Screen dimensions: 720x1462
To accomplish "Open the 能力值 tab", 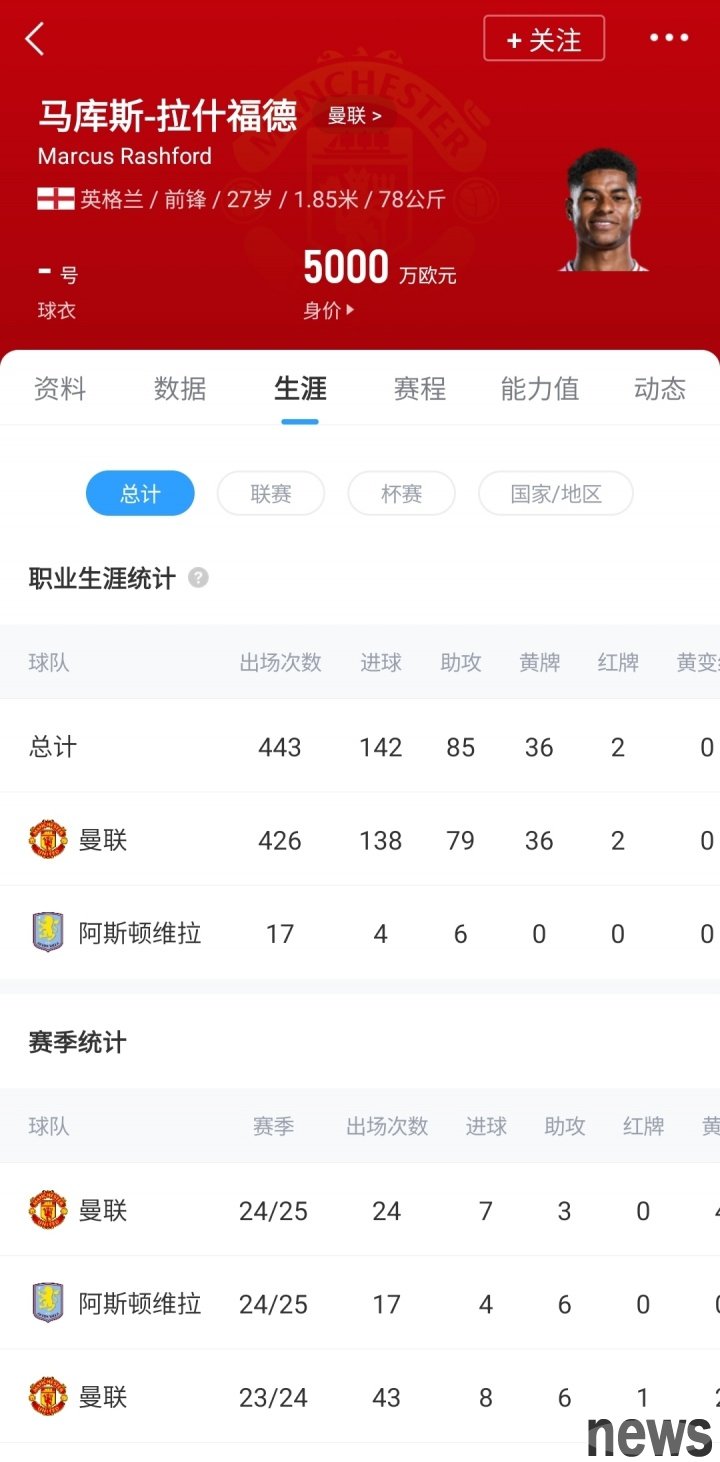I will click(540, 389).
